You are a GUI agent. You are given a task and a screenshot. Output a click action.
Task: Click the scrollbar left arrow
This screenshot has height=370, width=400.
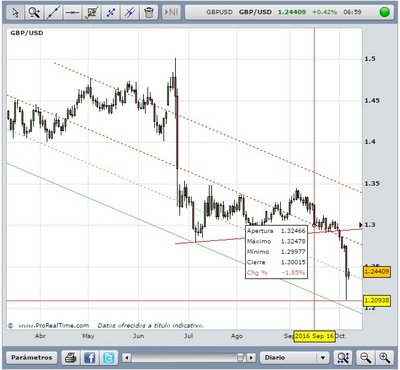(x=126, y=358)
